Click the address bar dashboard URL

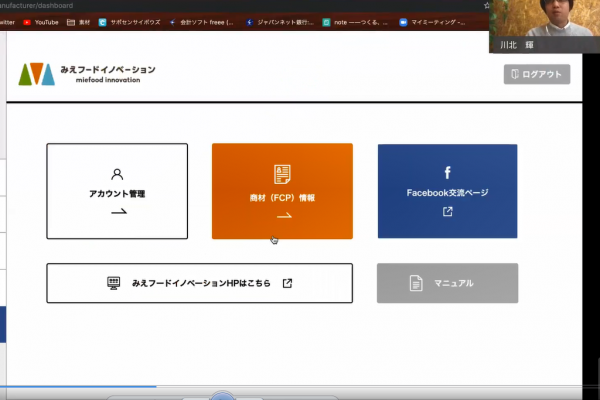(x=36, y=6)
